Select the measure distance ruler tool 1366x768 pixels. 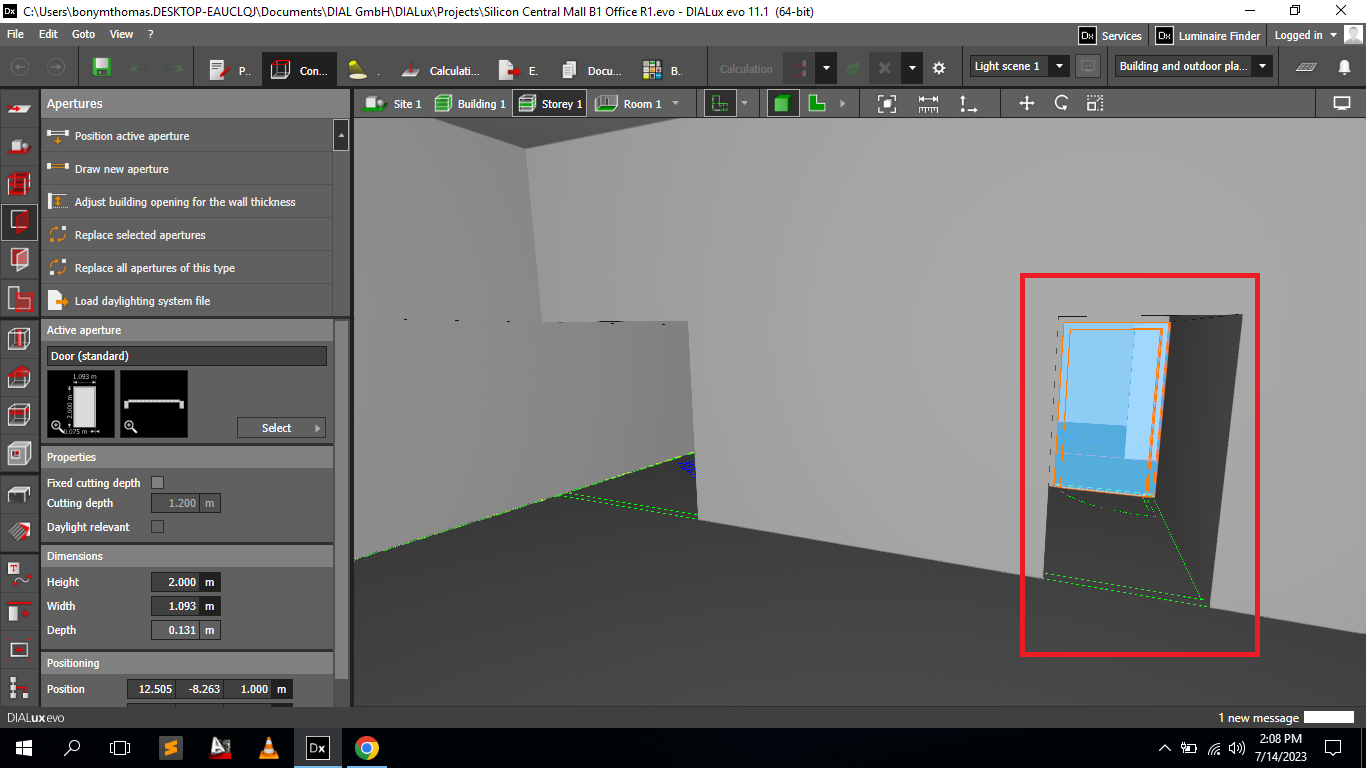[x=928, y=103]
